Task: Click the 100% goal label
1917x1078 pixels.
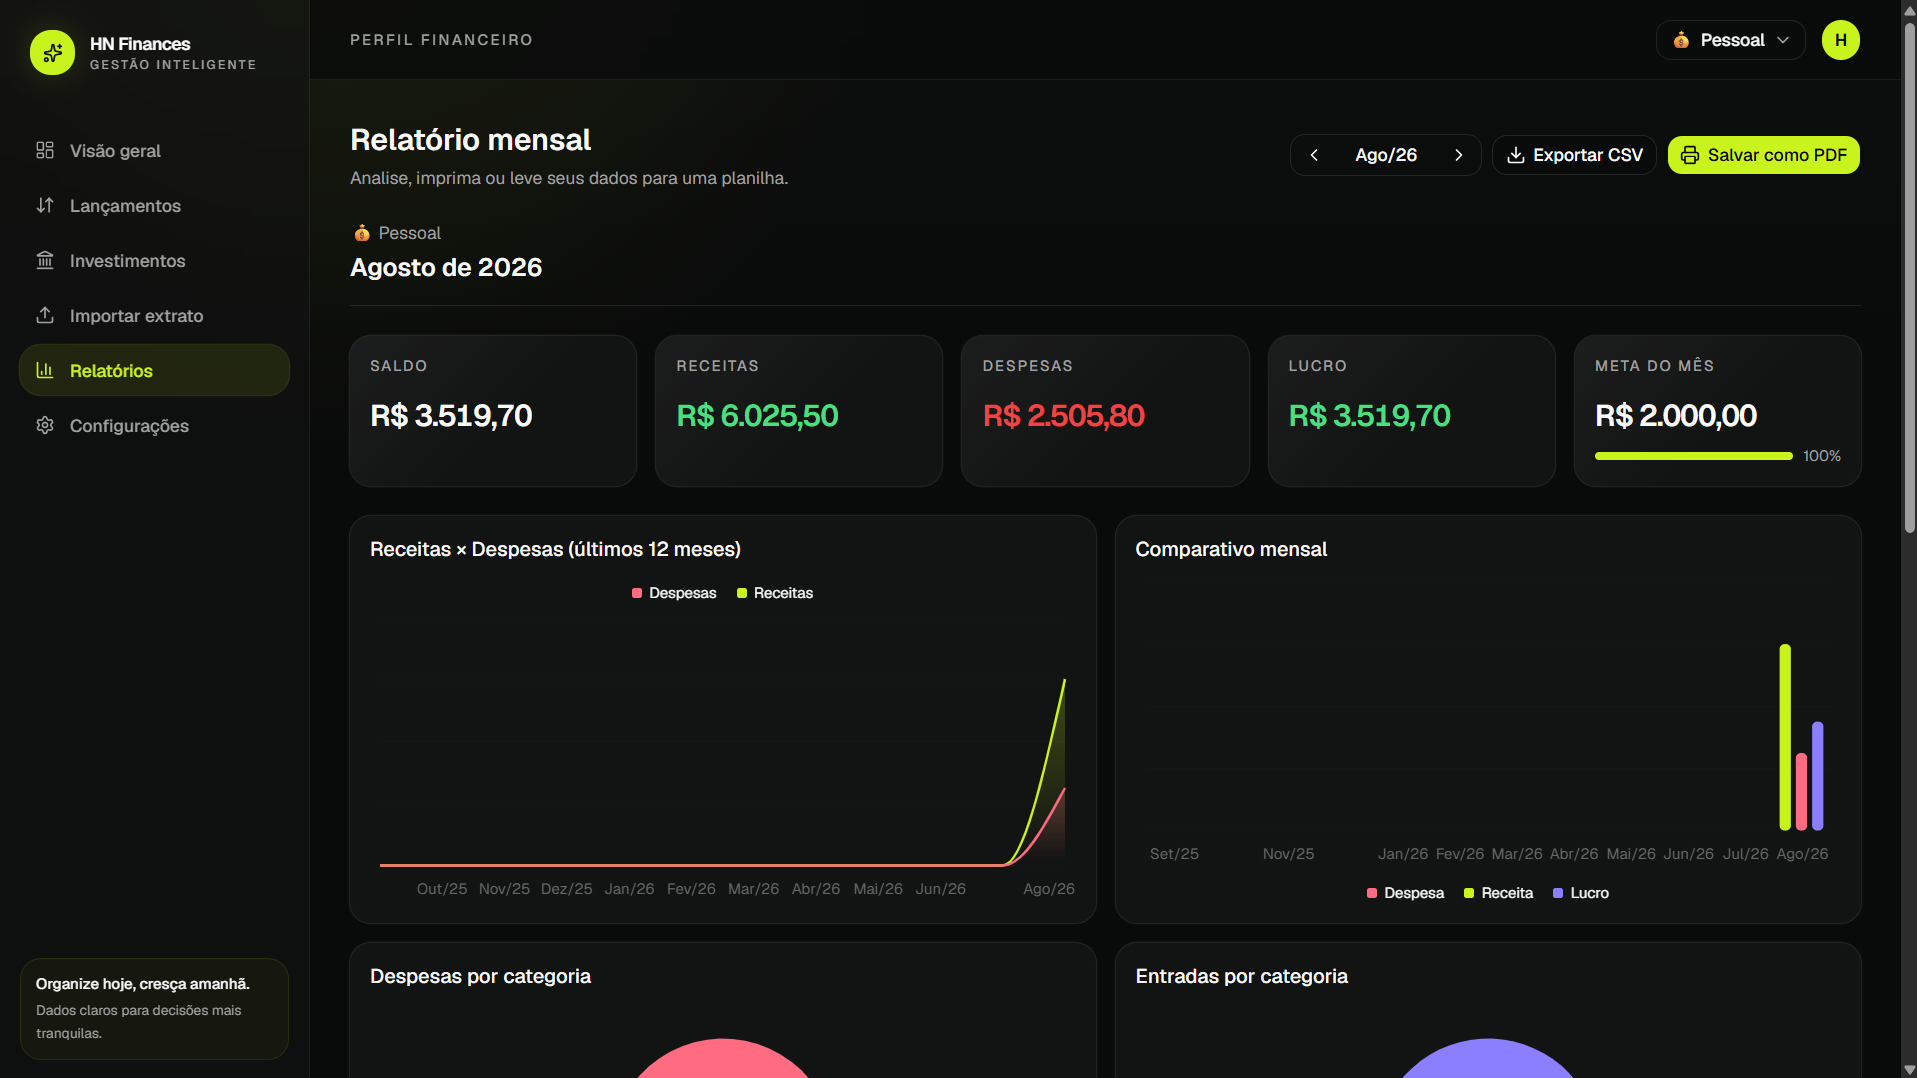Action: [x=1821, y=456]
